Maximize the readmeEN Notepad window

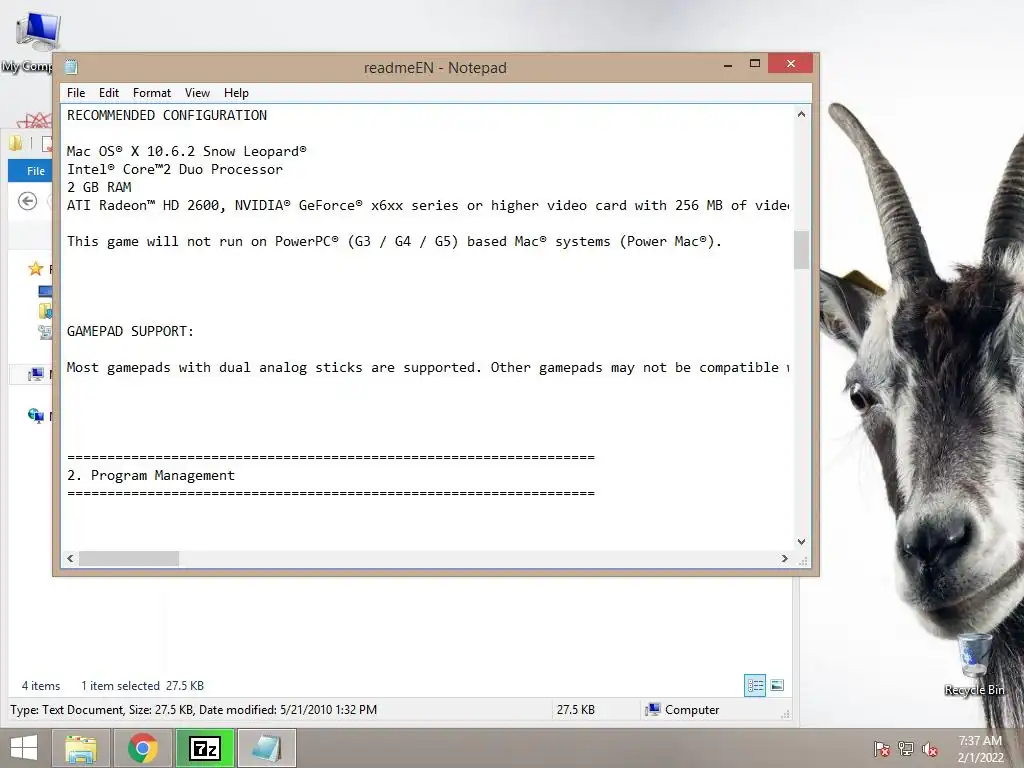755,64
